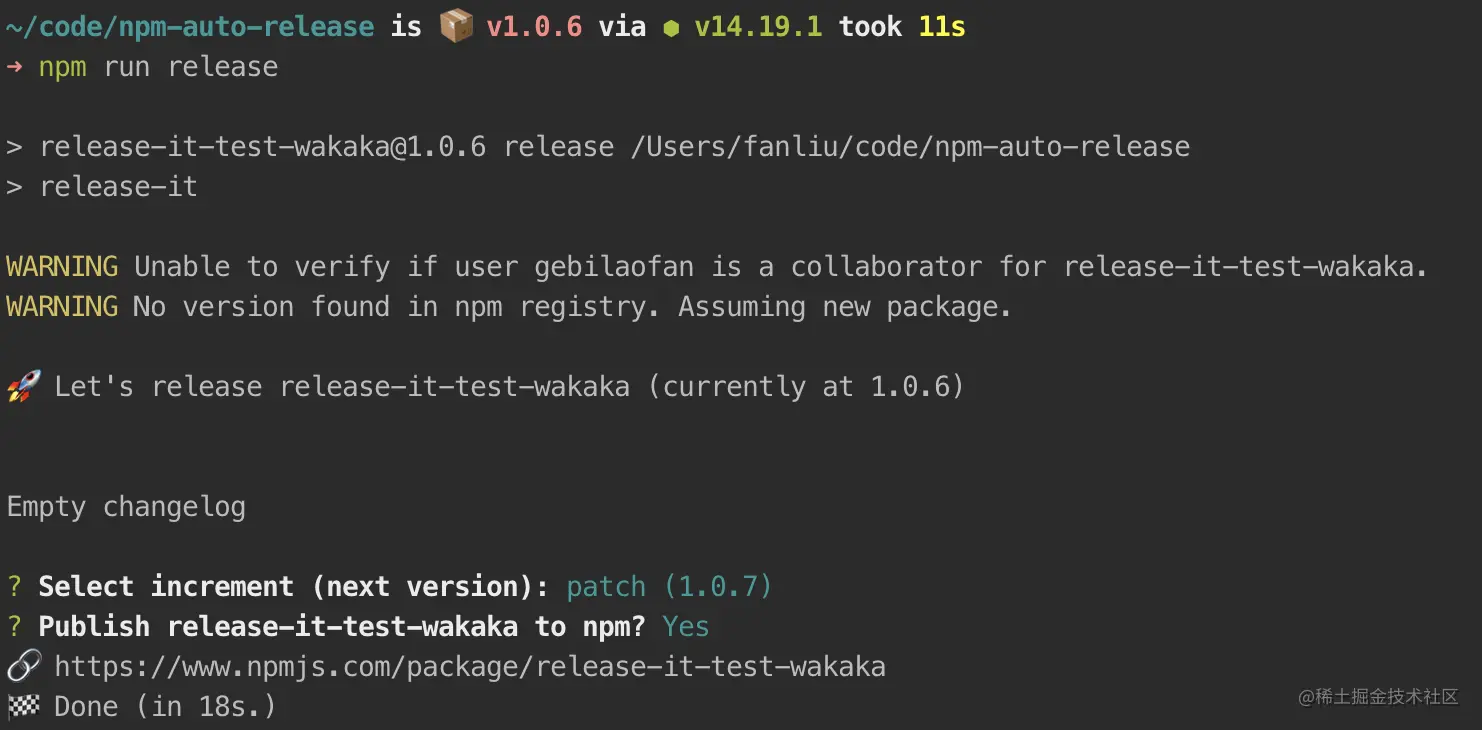The width and height of the screenshot is (1482, 730).
Task: Click the second WARNING label
Action: 62,307
